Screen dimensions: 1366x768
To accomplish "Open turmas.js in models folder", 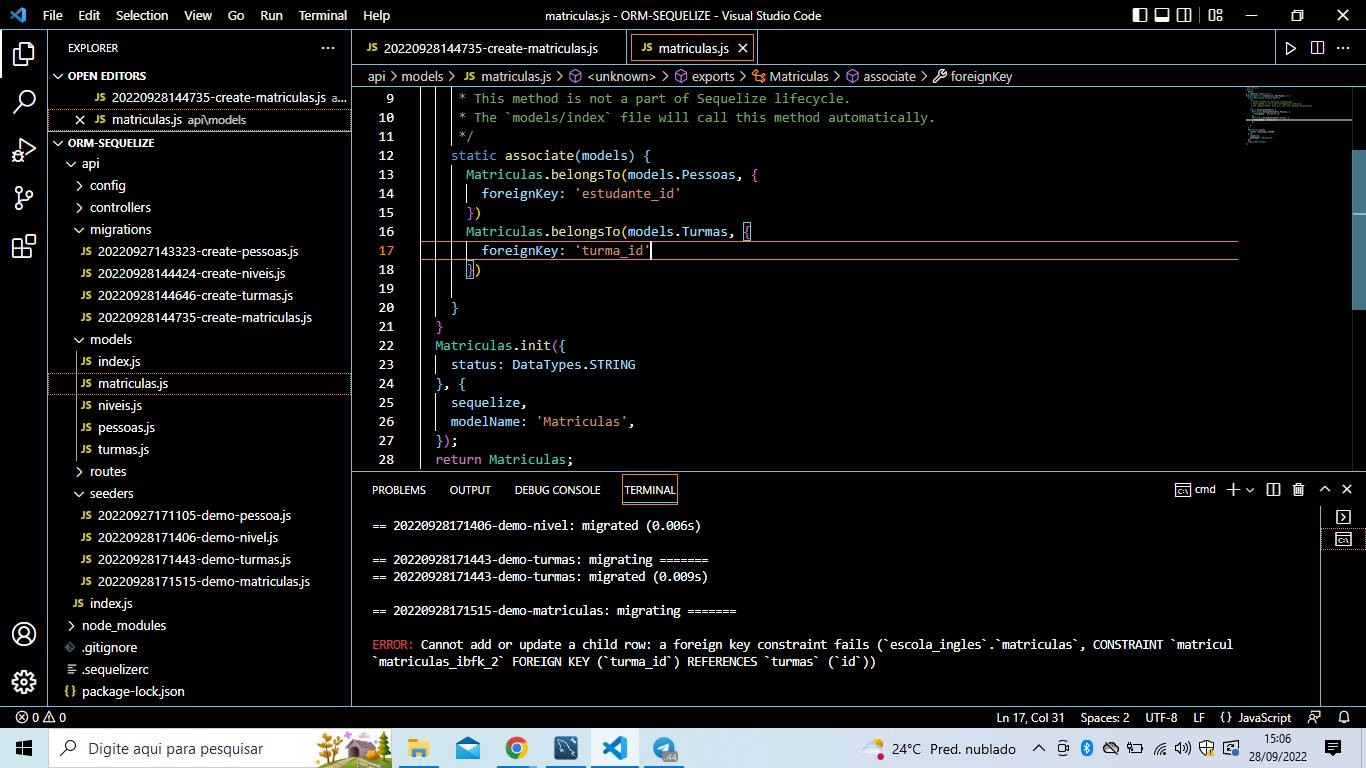I will (199, 450).
